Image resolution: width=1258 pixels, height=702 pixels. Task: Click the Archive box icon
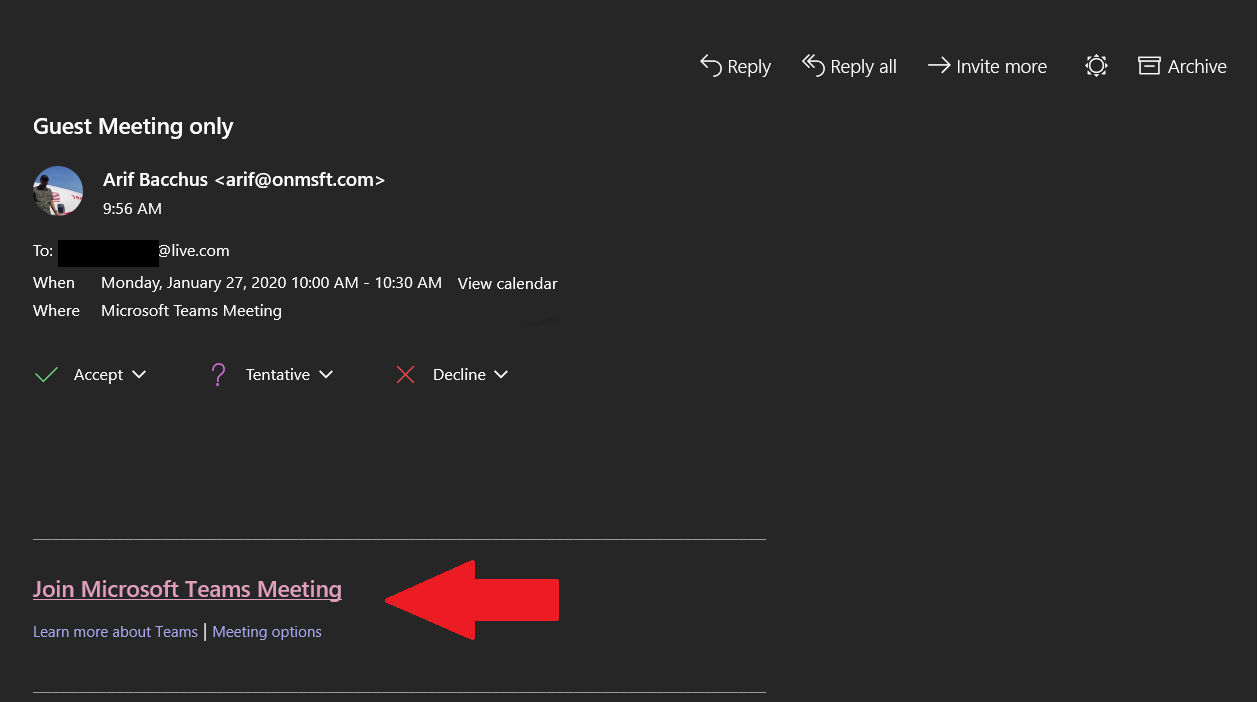(1149, 66)
